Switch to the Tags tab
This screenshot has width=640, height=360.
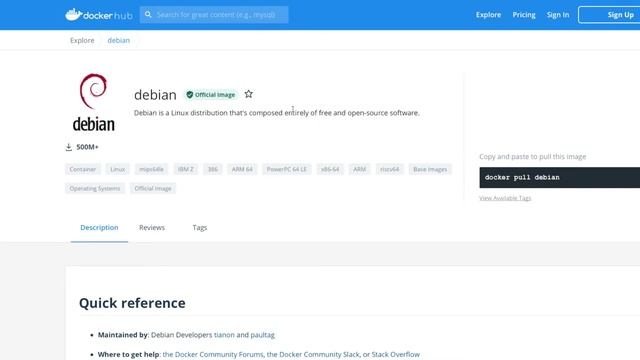(x=200, y=228)
